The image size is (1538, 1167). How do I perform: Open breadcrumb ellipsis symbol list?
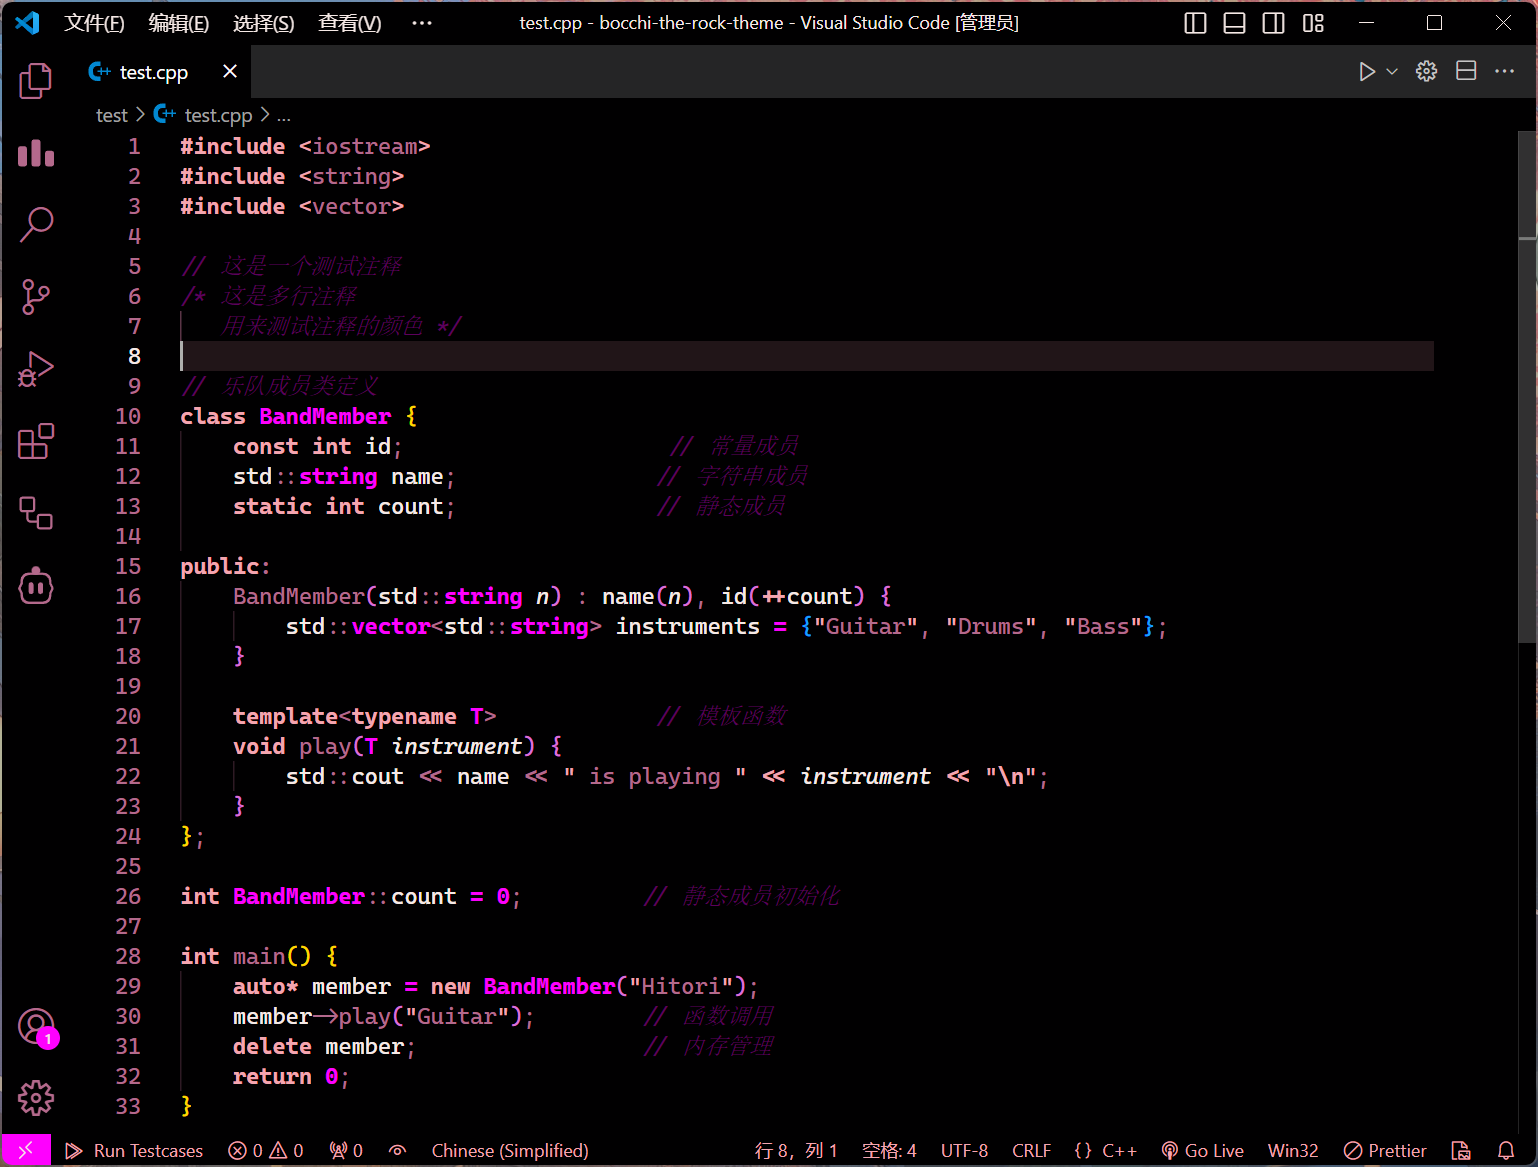coord(284,116)
